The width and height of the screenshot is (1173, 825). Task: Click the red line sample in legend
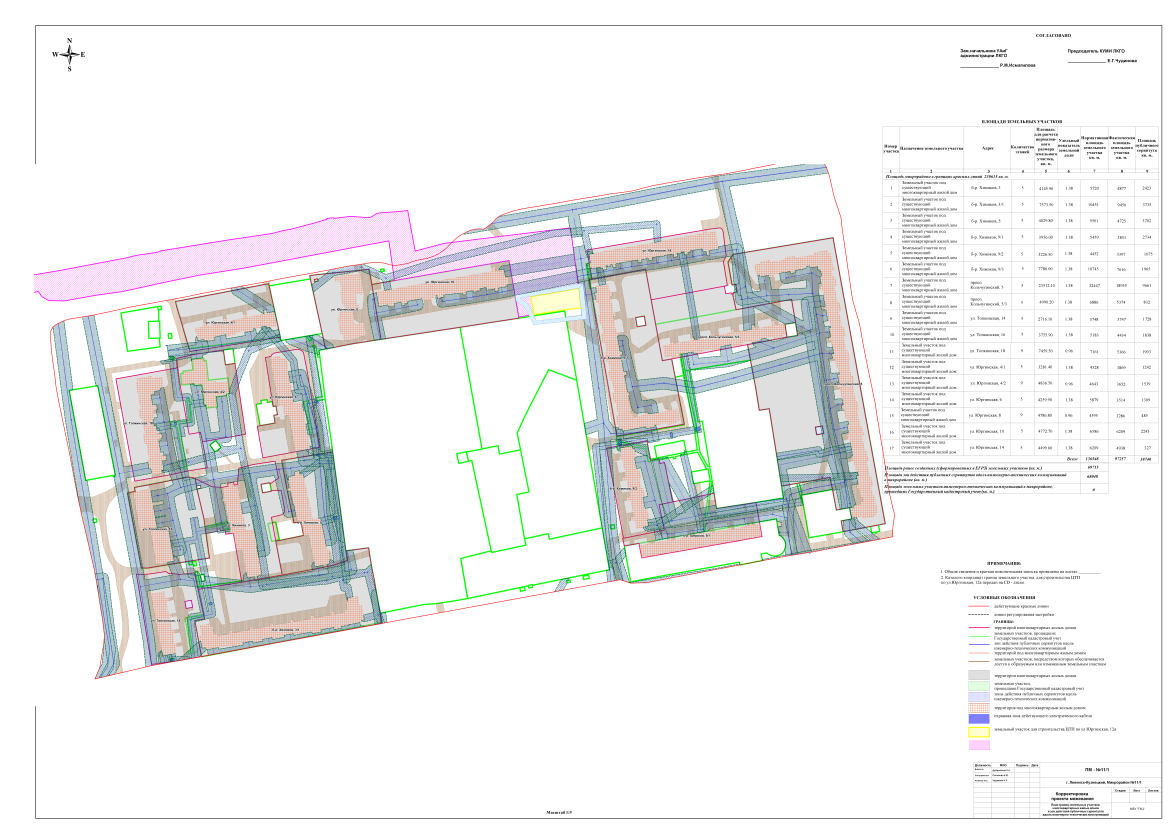click(979, 607)
